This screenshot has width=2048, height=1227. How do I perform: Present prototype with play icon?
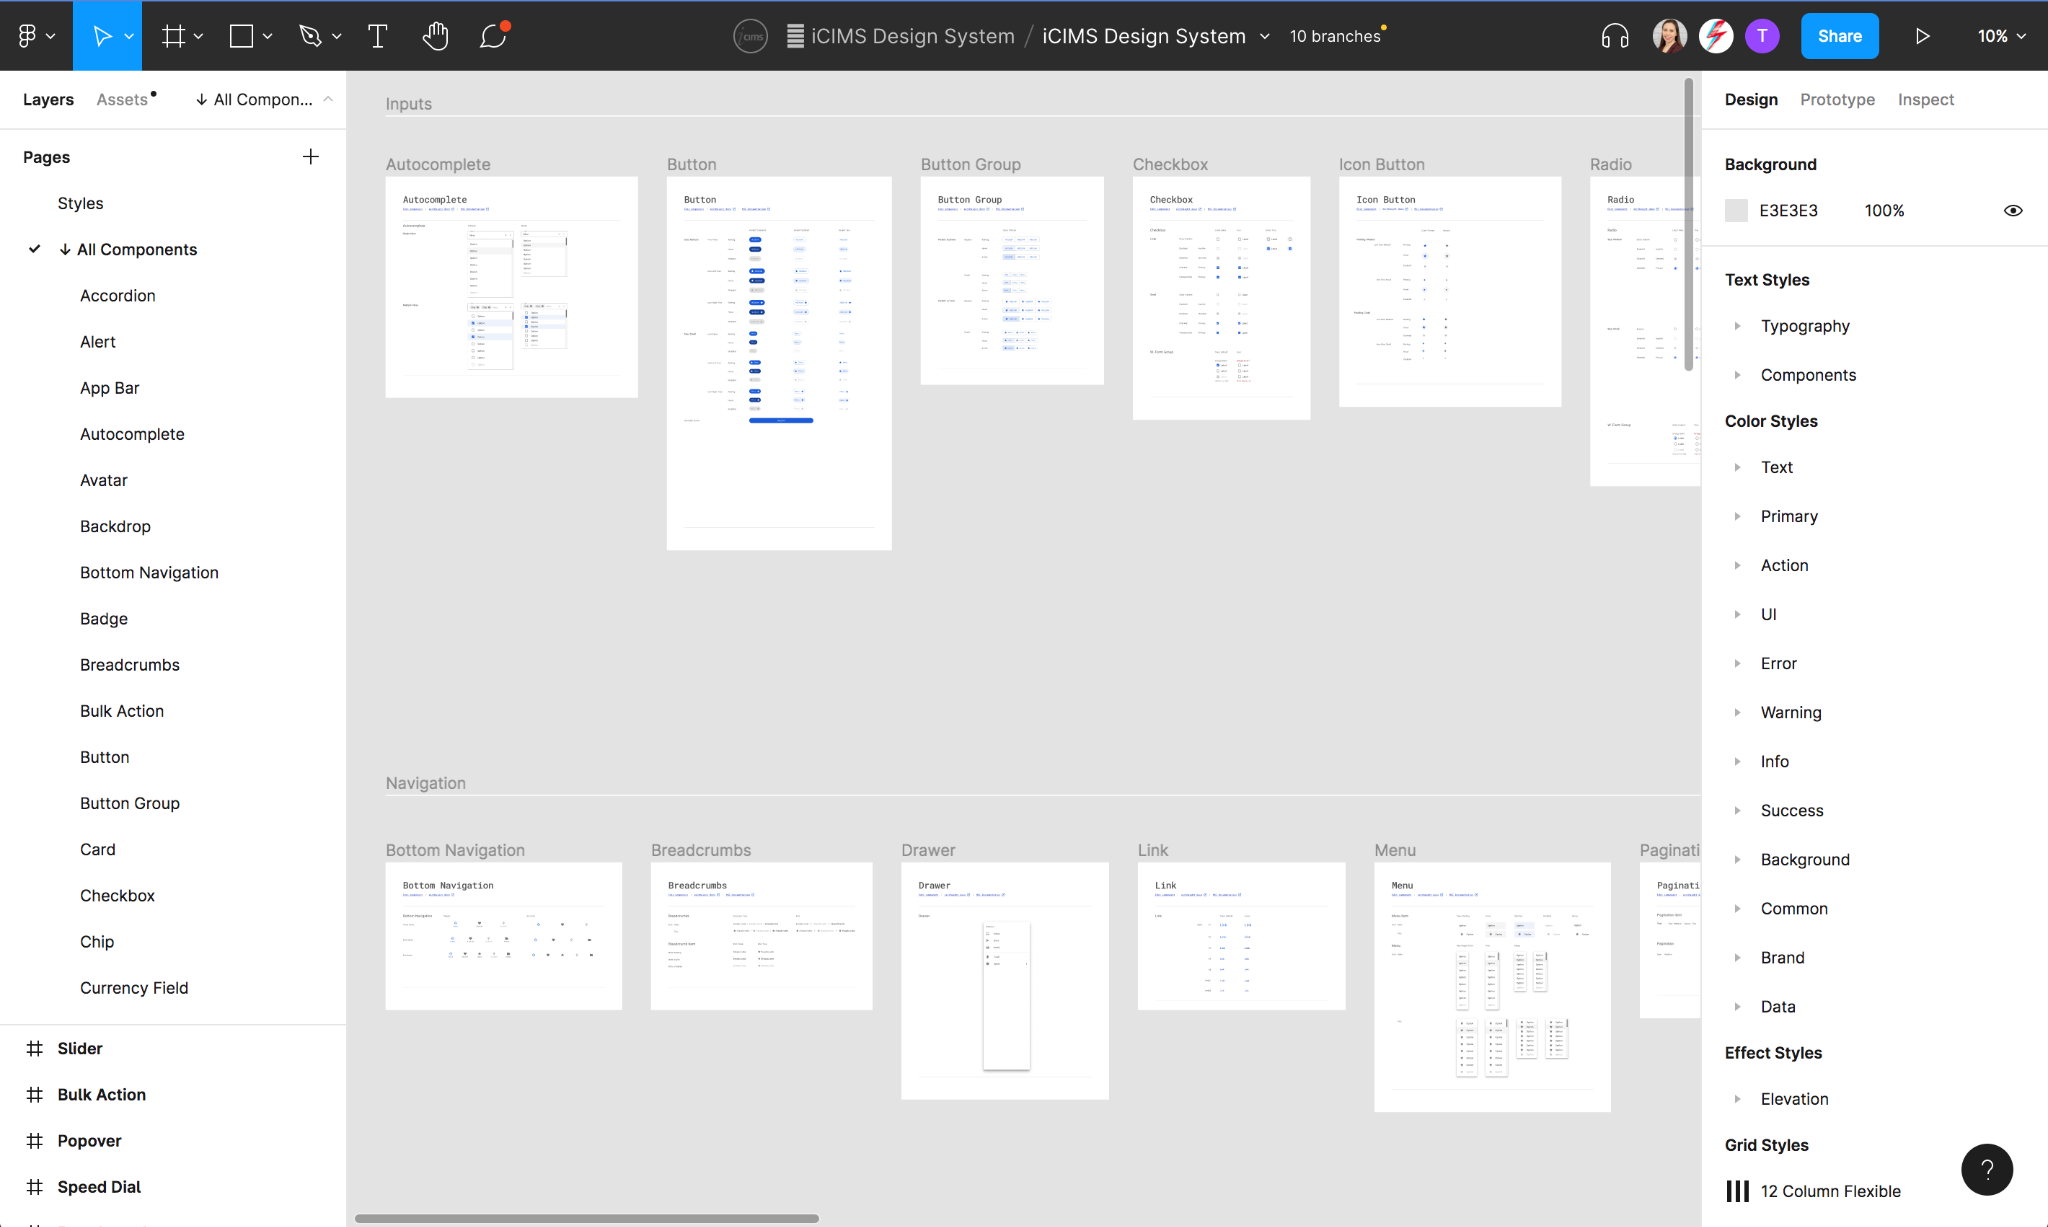(1922, 36)
